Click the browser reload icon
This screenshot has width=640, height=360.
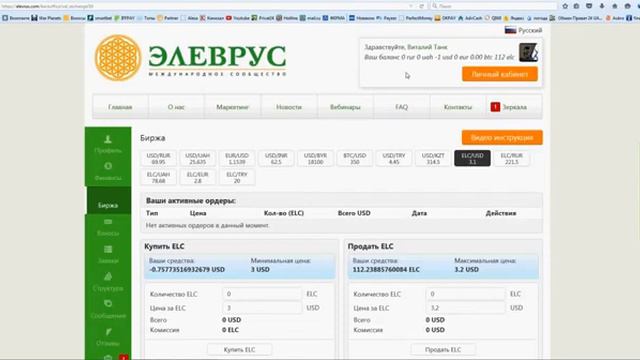(422, 6)
